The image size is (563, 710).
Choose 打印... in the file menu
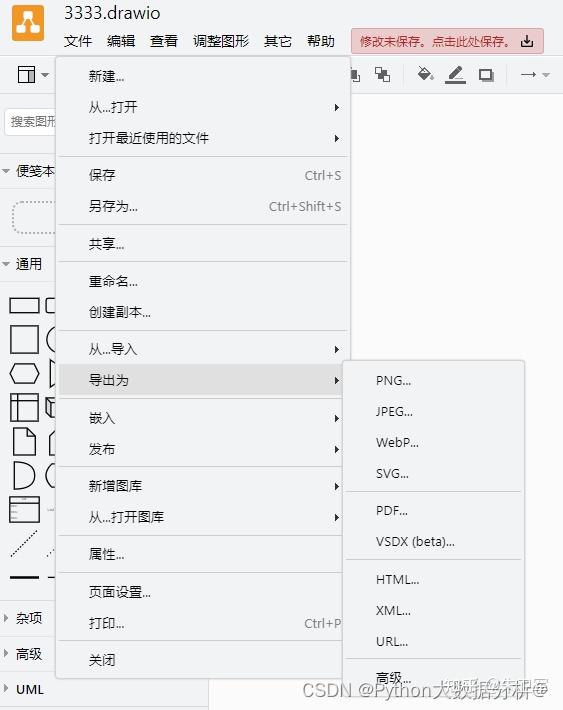coord(203,623)
